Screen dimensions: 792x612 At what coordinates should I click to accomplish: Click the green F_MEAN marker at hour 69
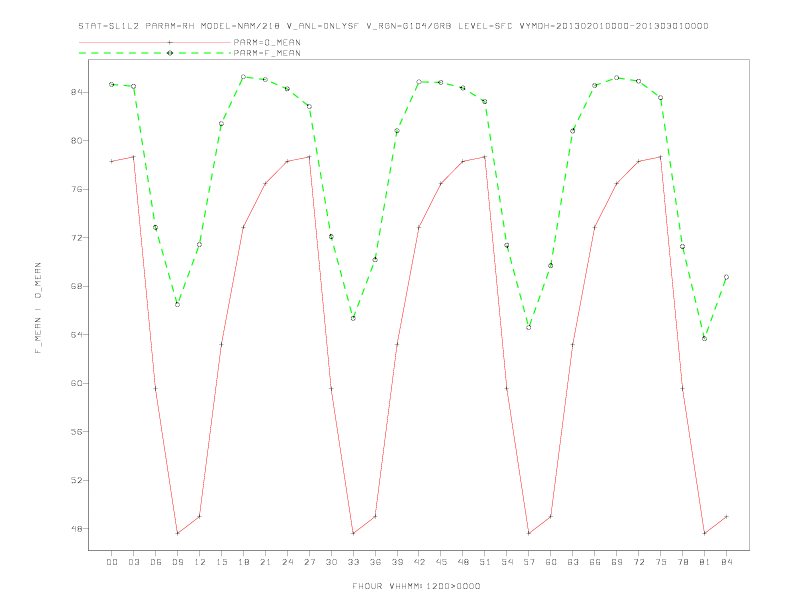(x=617, y=78)
